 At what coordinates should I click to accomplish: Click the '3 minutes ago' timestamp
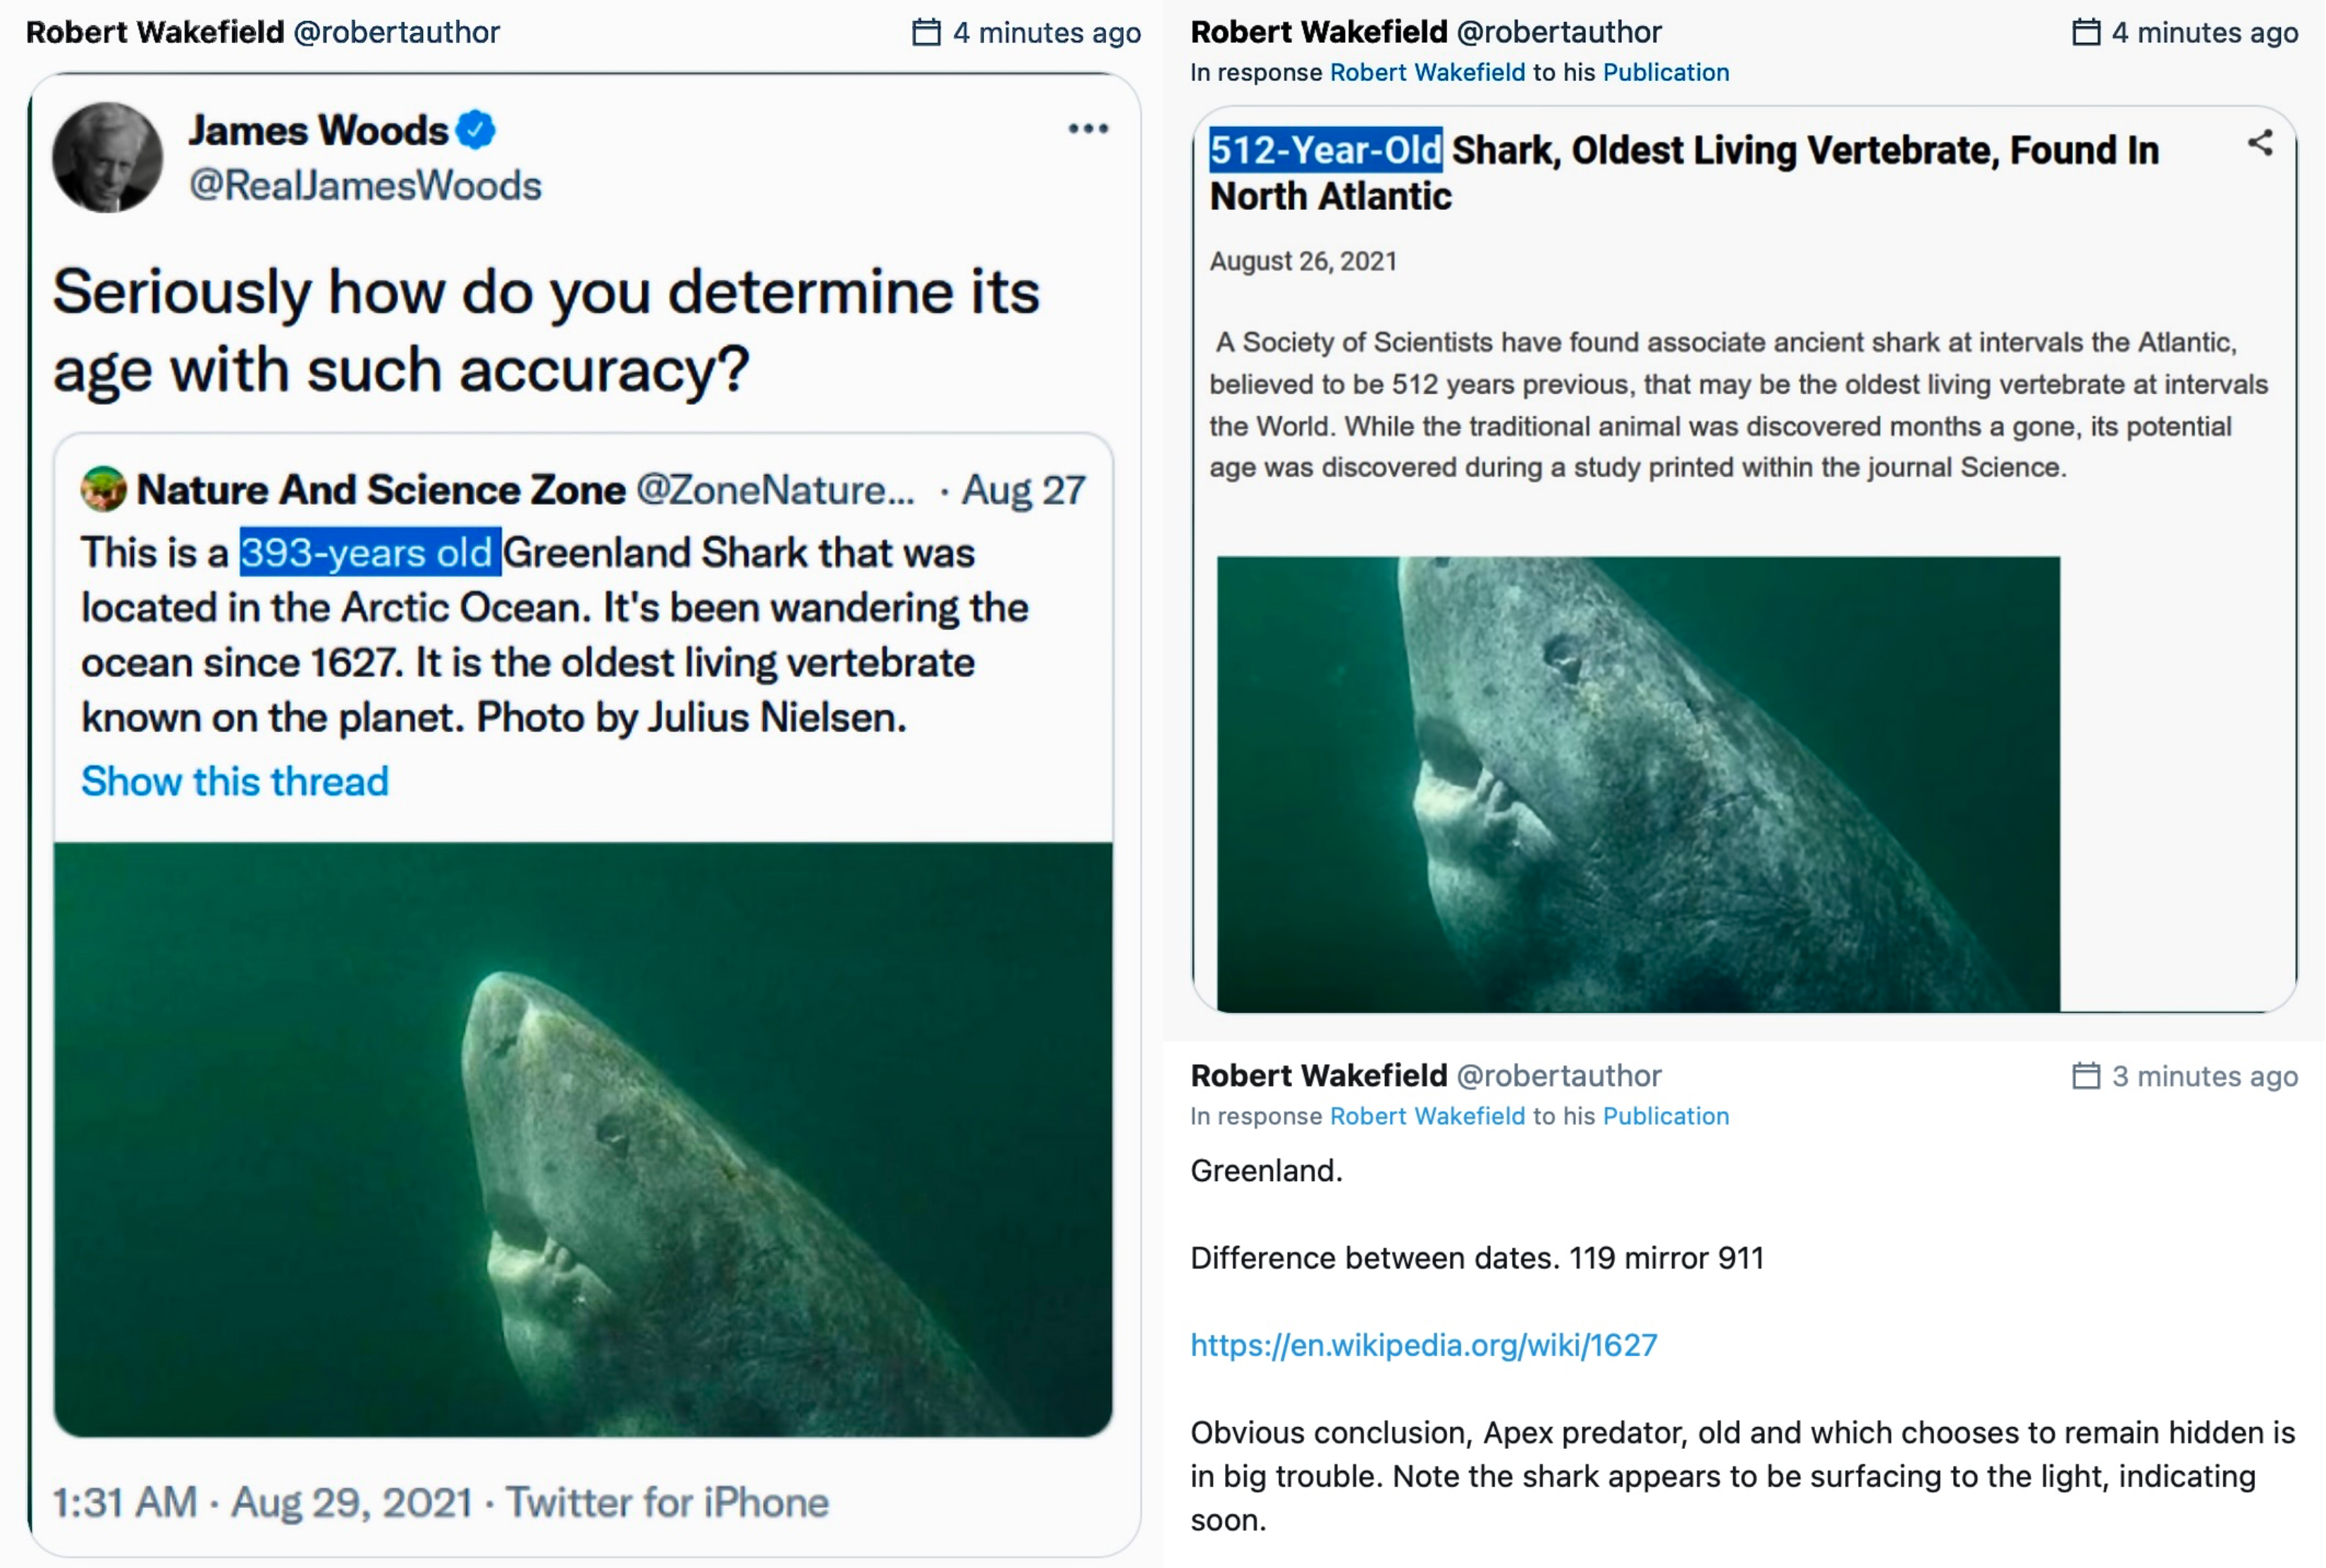pyautogui.click(x=2204, y=1076)
